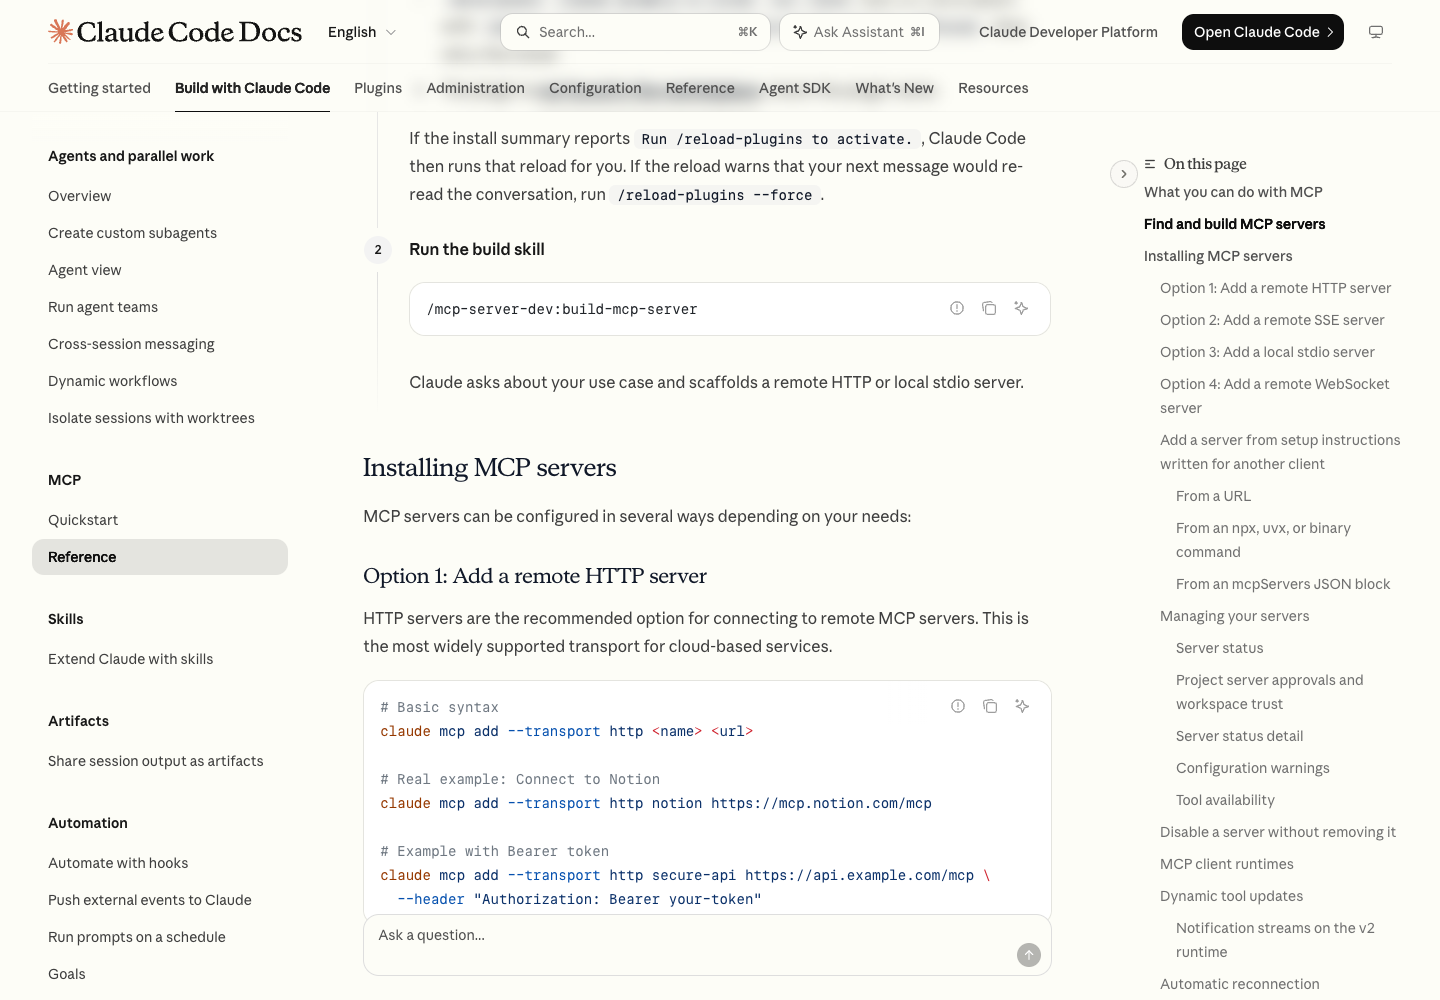This screenshot has height=1000, width=1440.
Task: Collapse the On this page panel with the chevron
Action: 1124,174
